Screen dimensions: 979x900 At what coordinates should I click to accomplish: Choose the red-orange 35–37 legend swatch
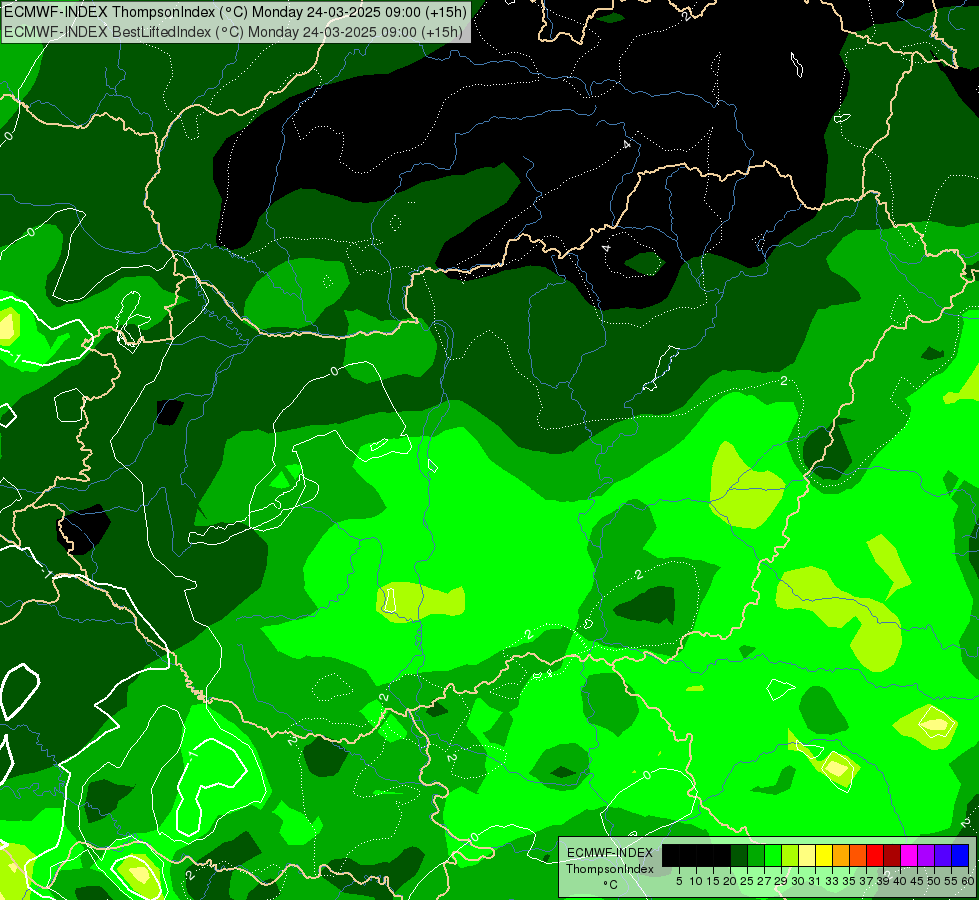(x=858, y=855)
